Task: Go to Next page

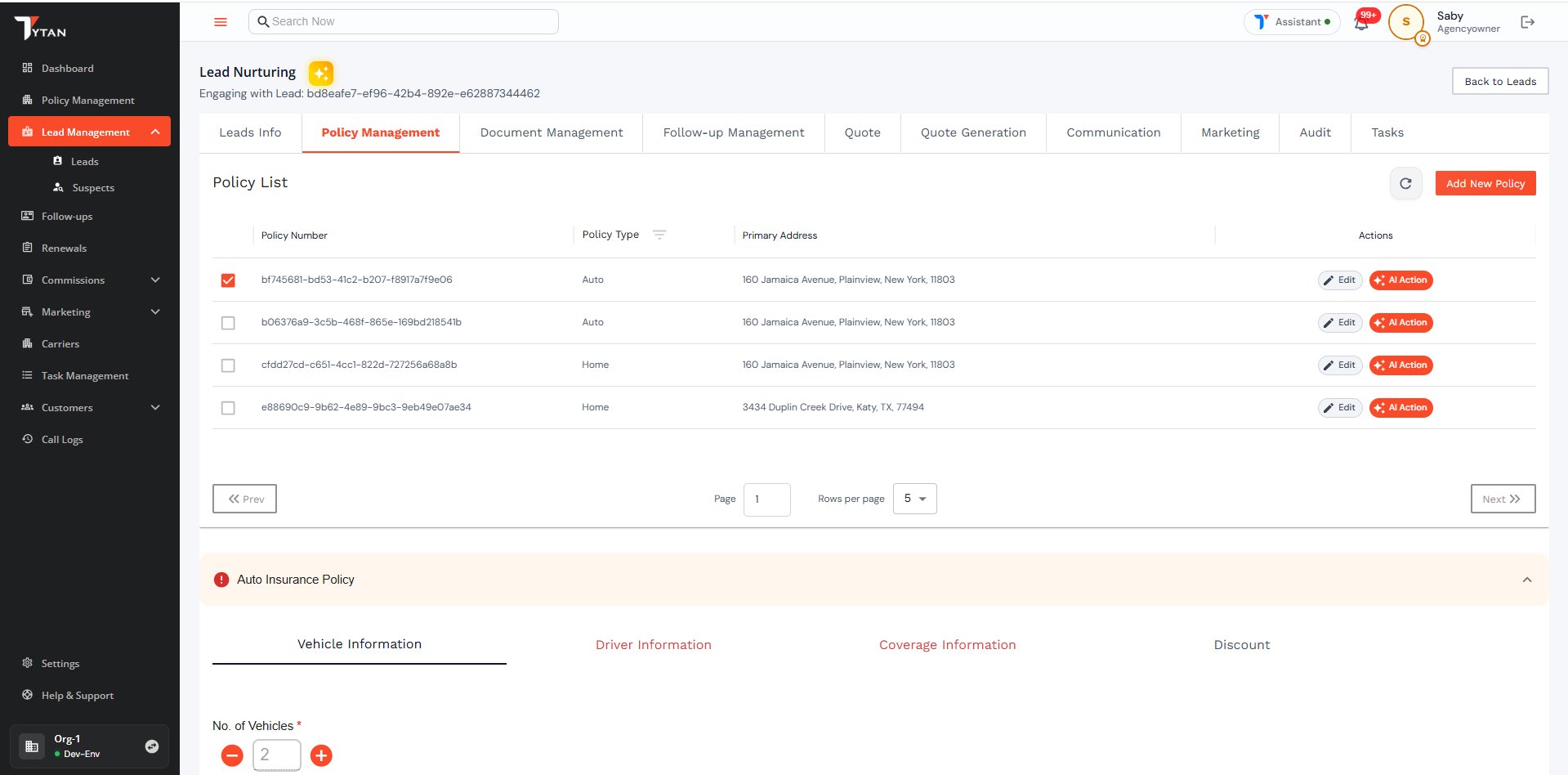Action: coord(1503,499)
